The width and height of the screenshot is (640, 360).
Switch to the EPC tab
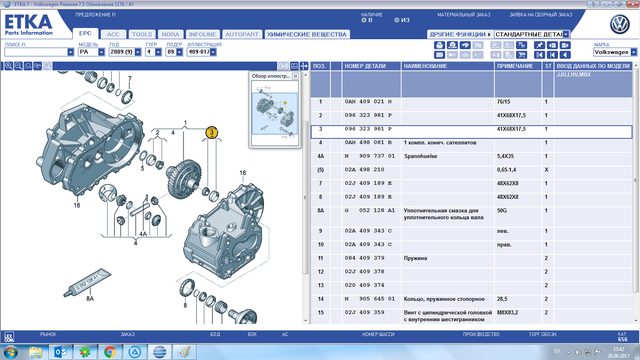click(x=85, y=33)
